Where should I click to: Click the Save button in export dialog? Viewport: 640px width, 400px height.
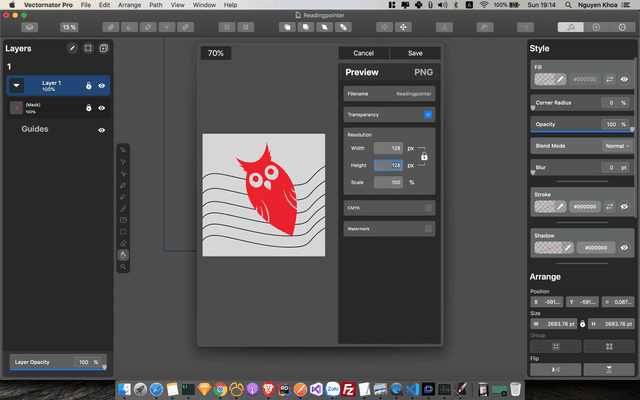click(415, 53)
